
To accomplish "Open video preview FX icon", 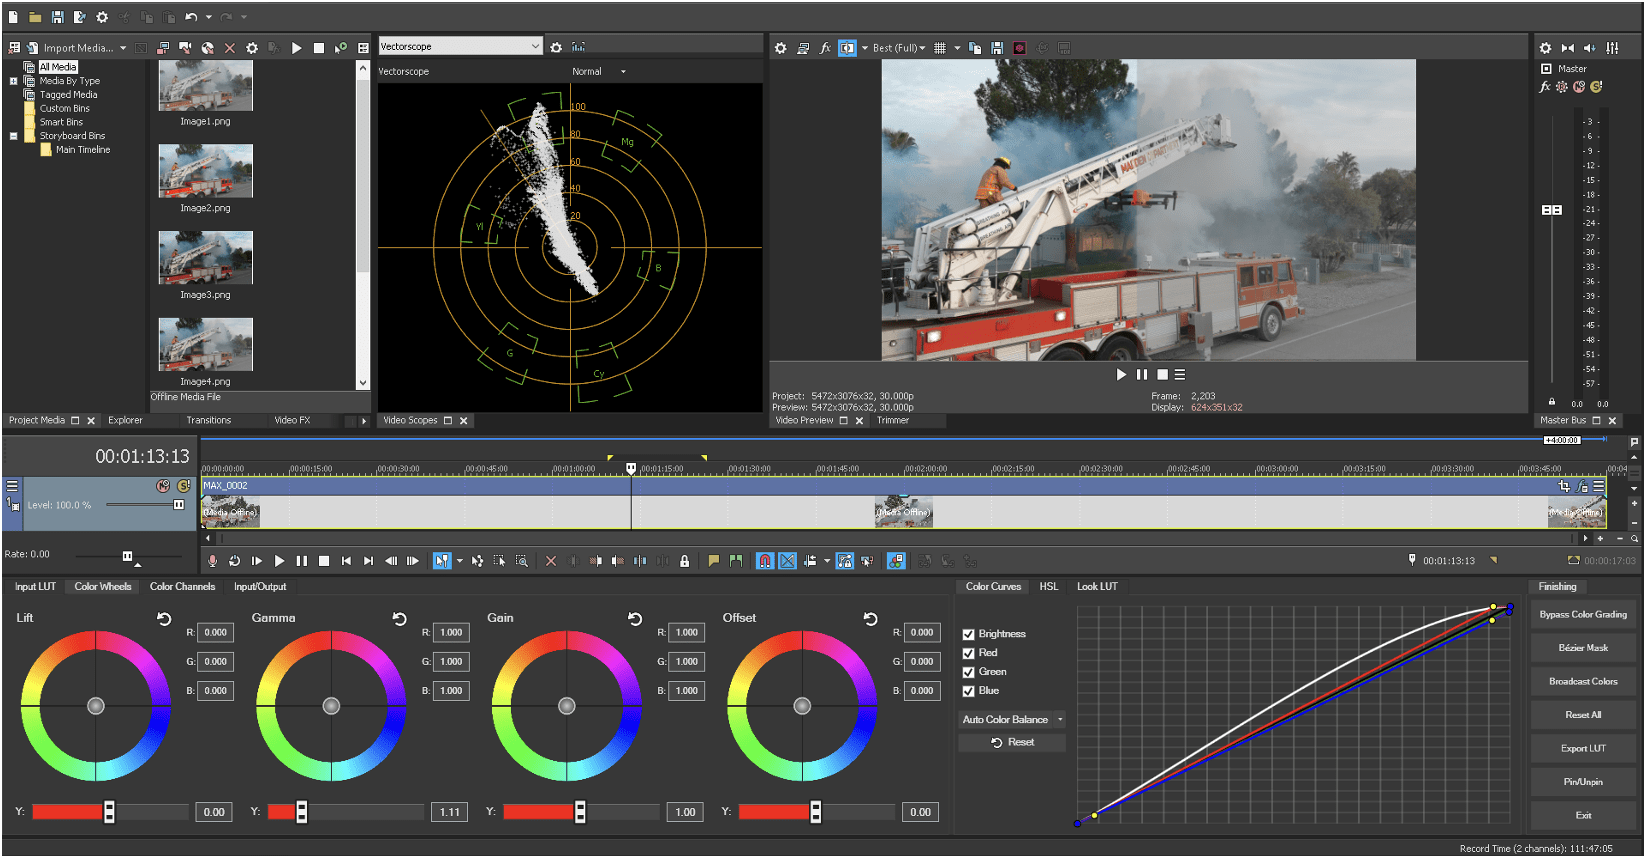I will [x=825, y=48].
